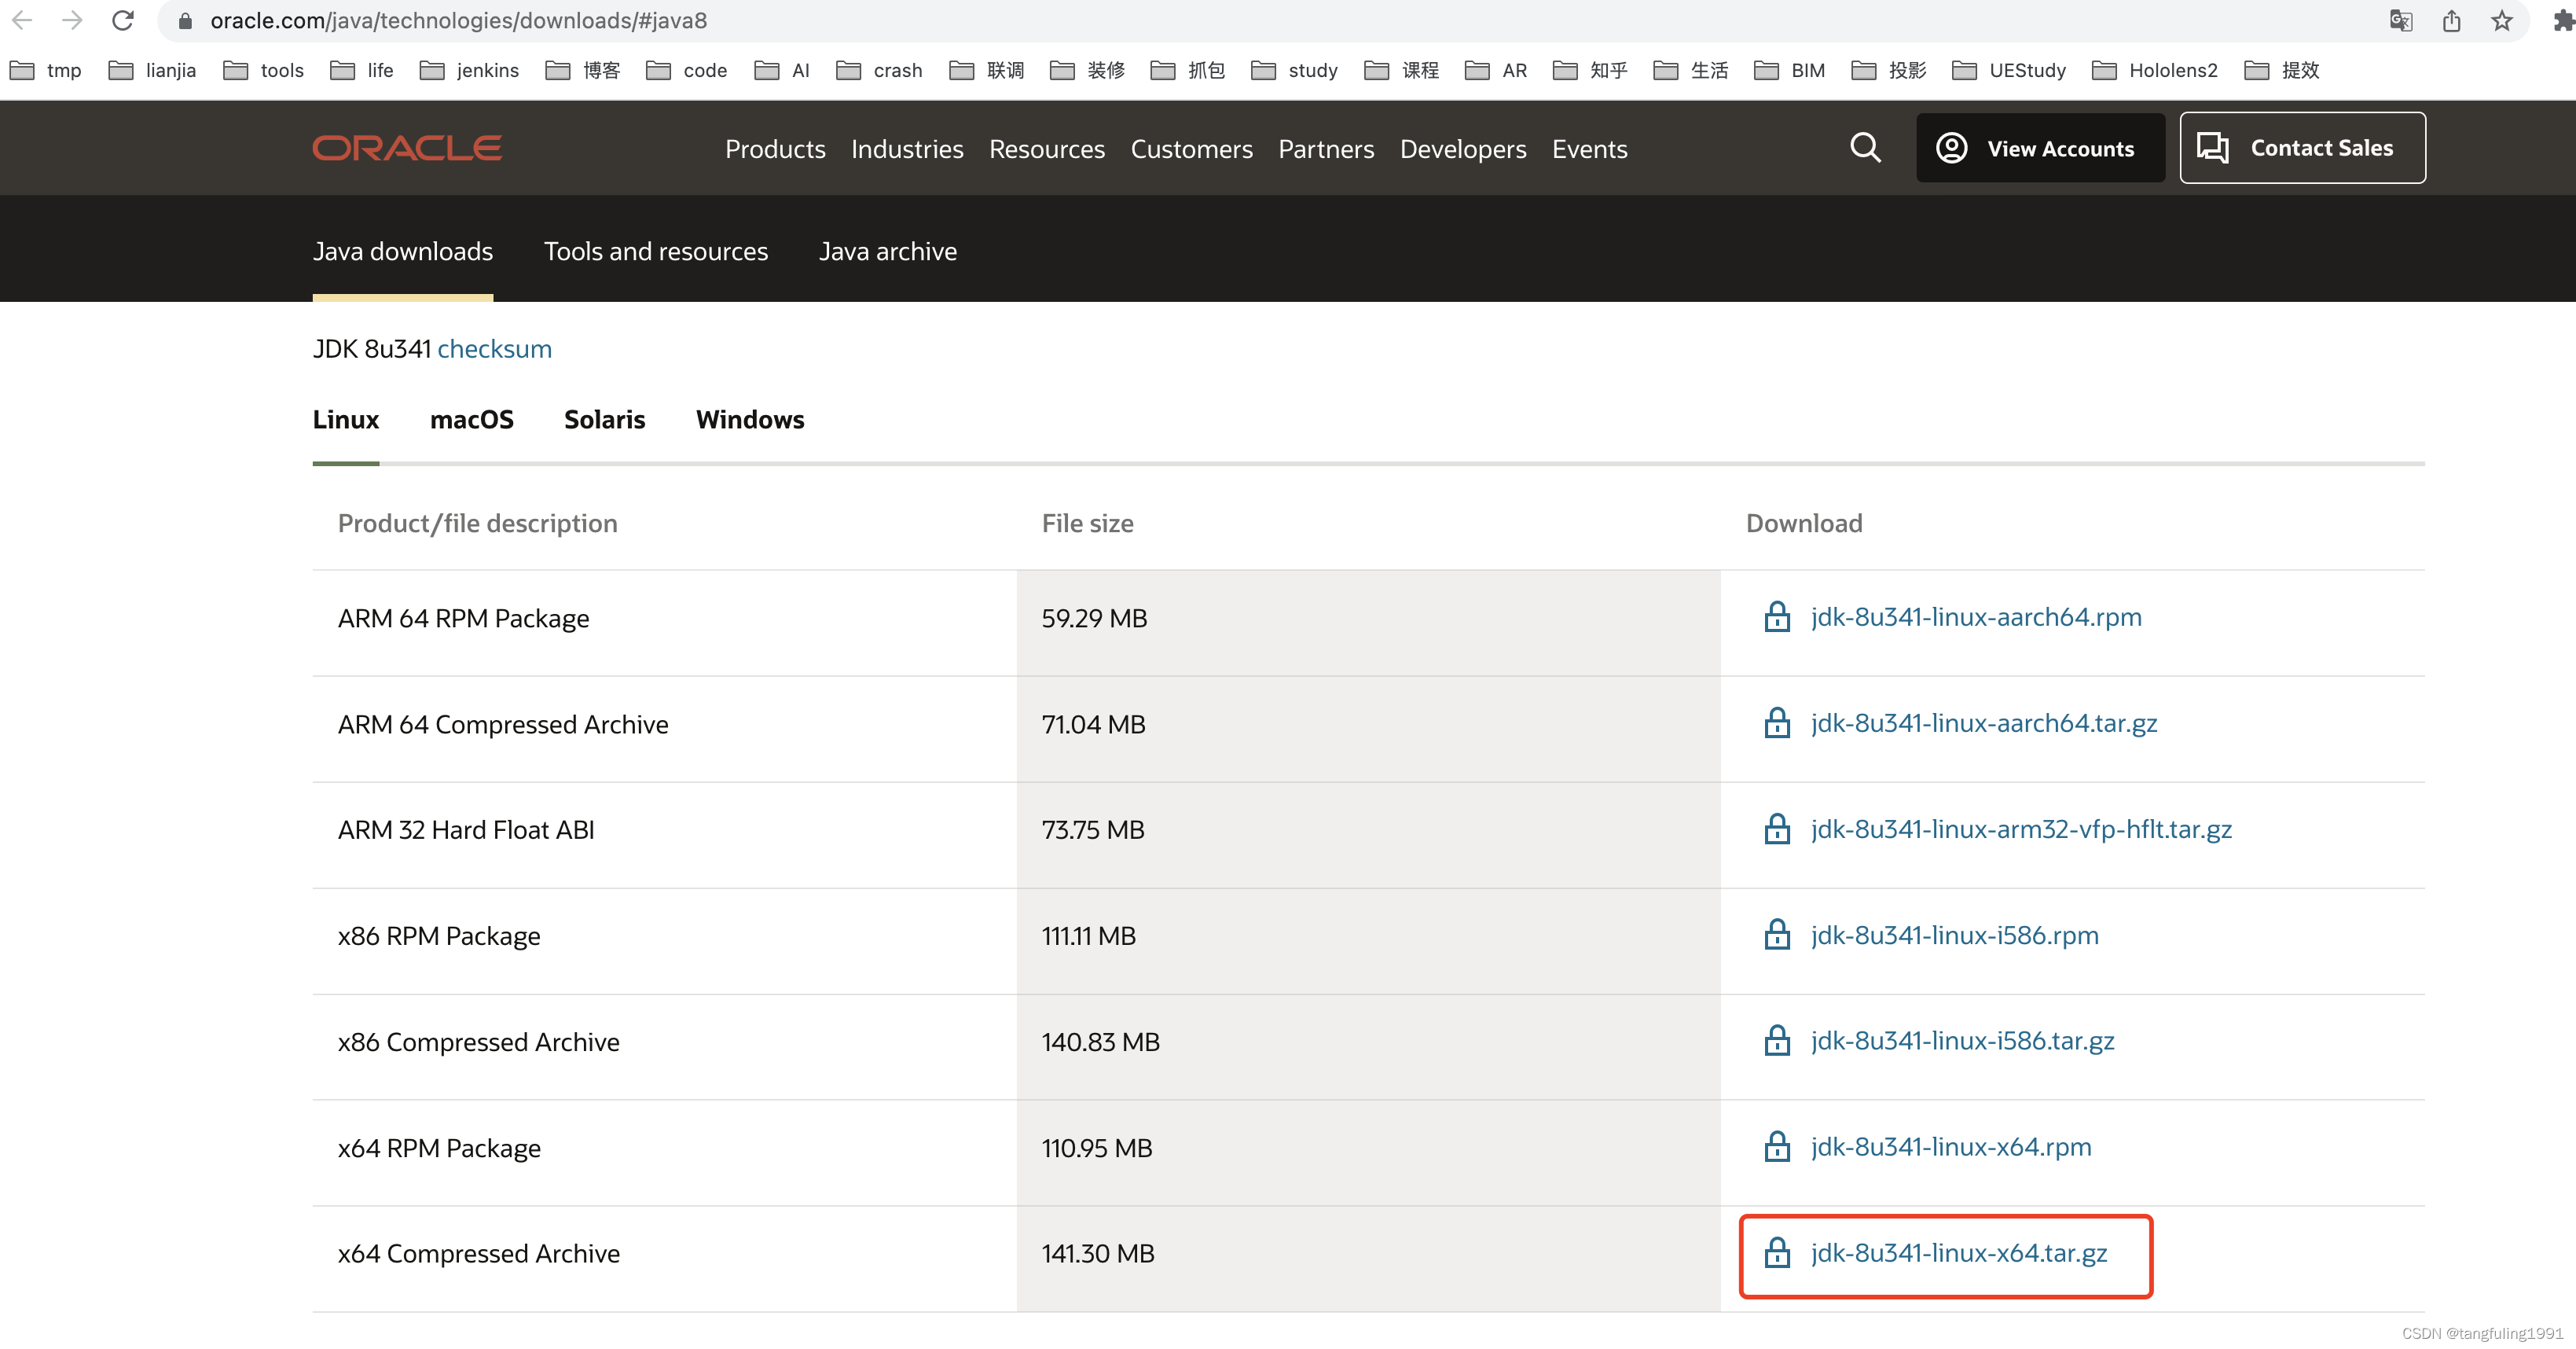Viewport: 2576px width, 1349px height.
Task: Open the Events menu
Action: pyautogui.click(x=1589, y=149)
